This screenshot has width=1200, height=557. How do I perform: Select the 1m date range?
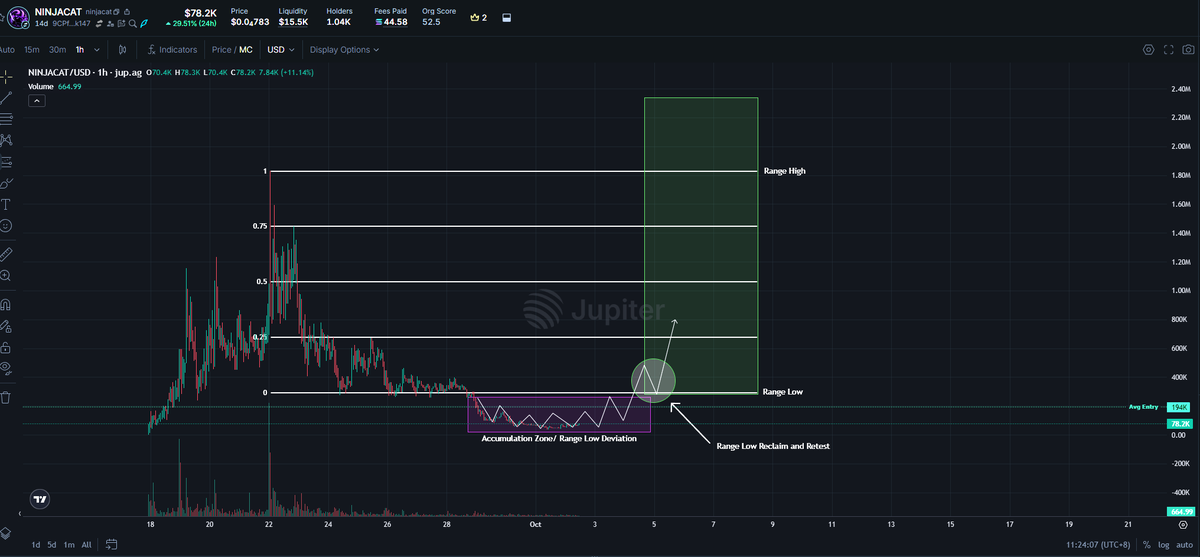pyautogui.click(x=69, y=545)
